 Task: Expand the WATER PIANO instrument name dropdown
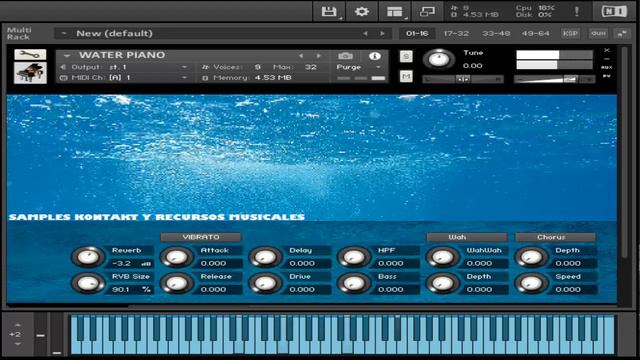coord(67,56)
